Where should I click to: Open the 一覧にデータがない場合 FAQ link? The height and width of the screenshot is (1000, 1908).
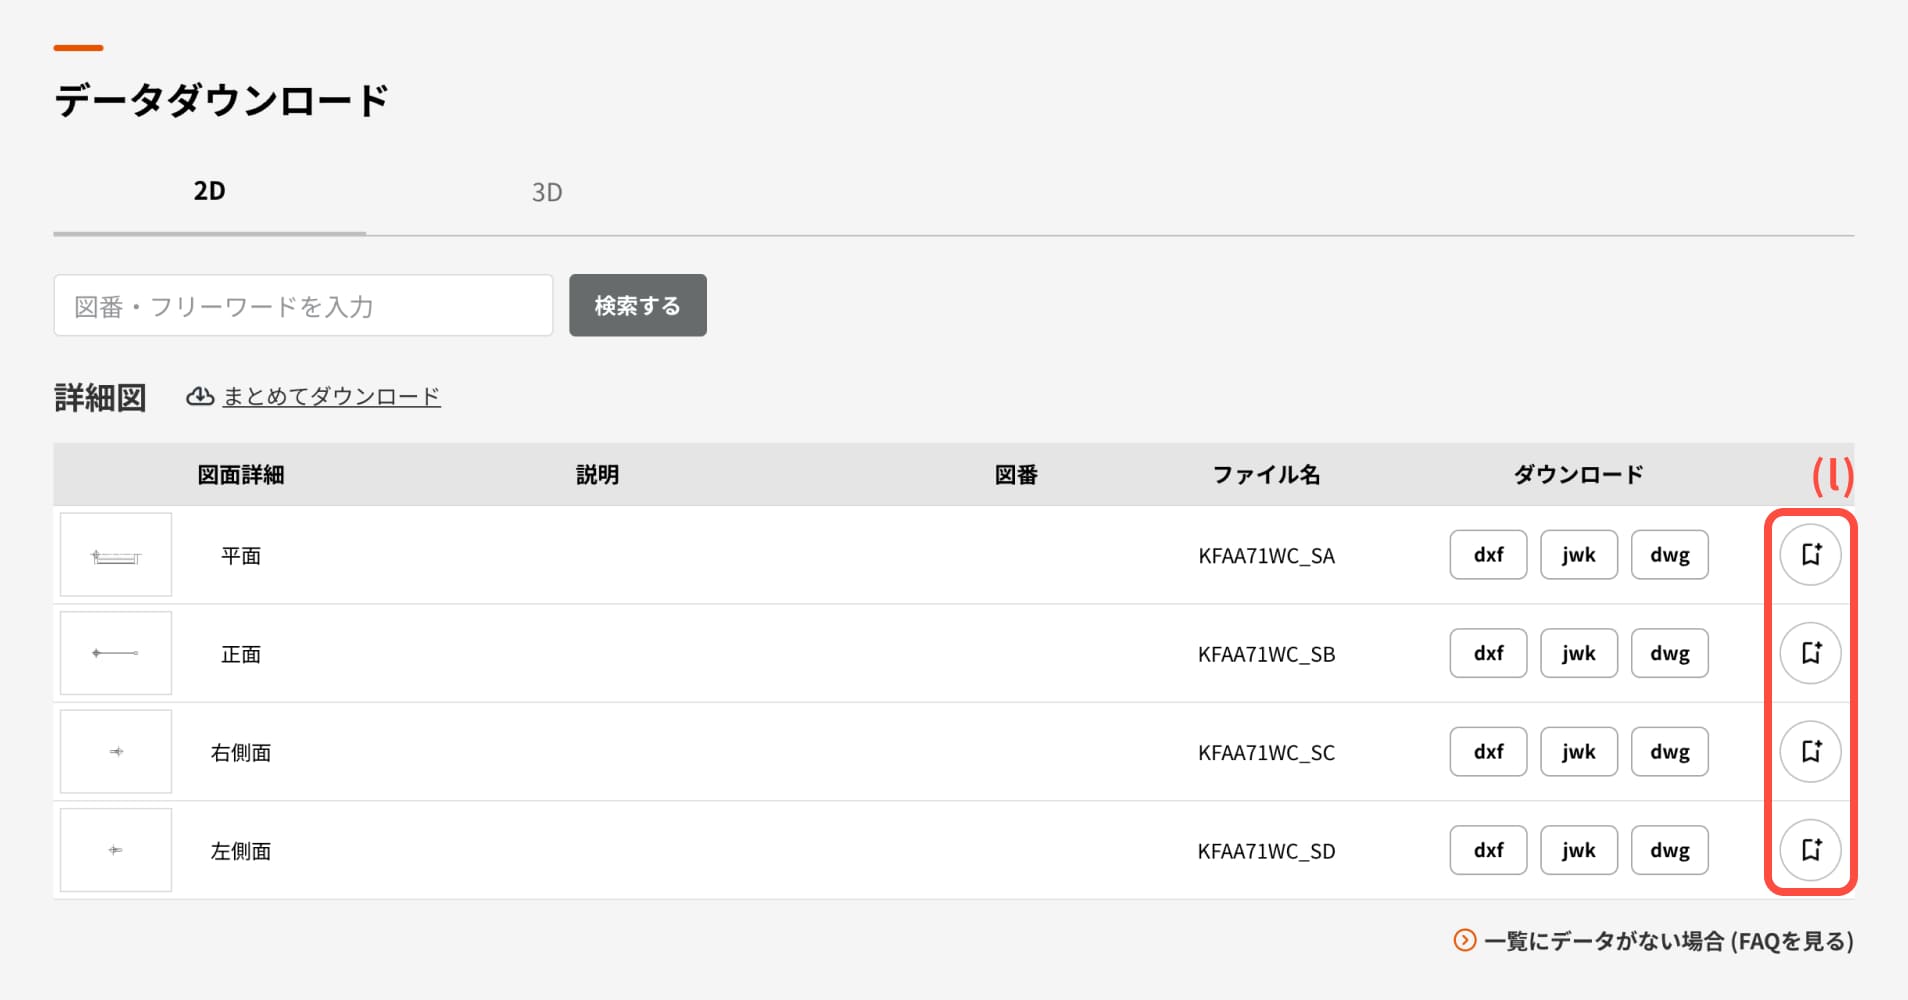(x=1668, y=941)
